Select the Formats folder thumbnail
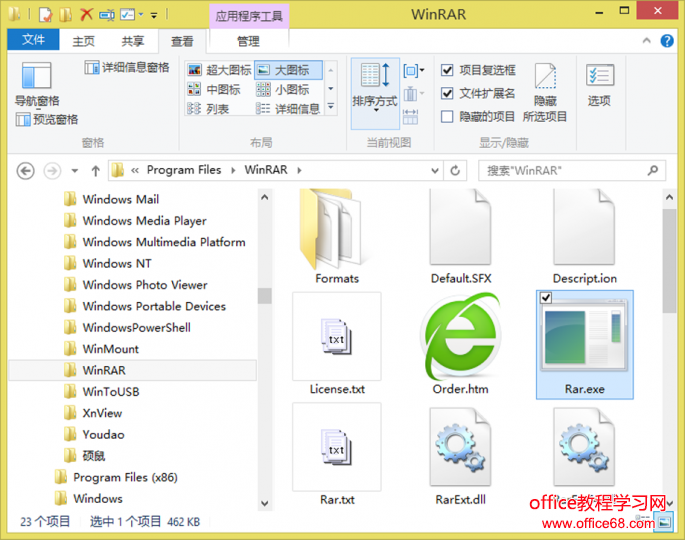 pos(337,237)
